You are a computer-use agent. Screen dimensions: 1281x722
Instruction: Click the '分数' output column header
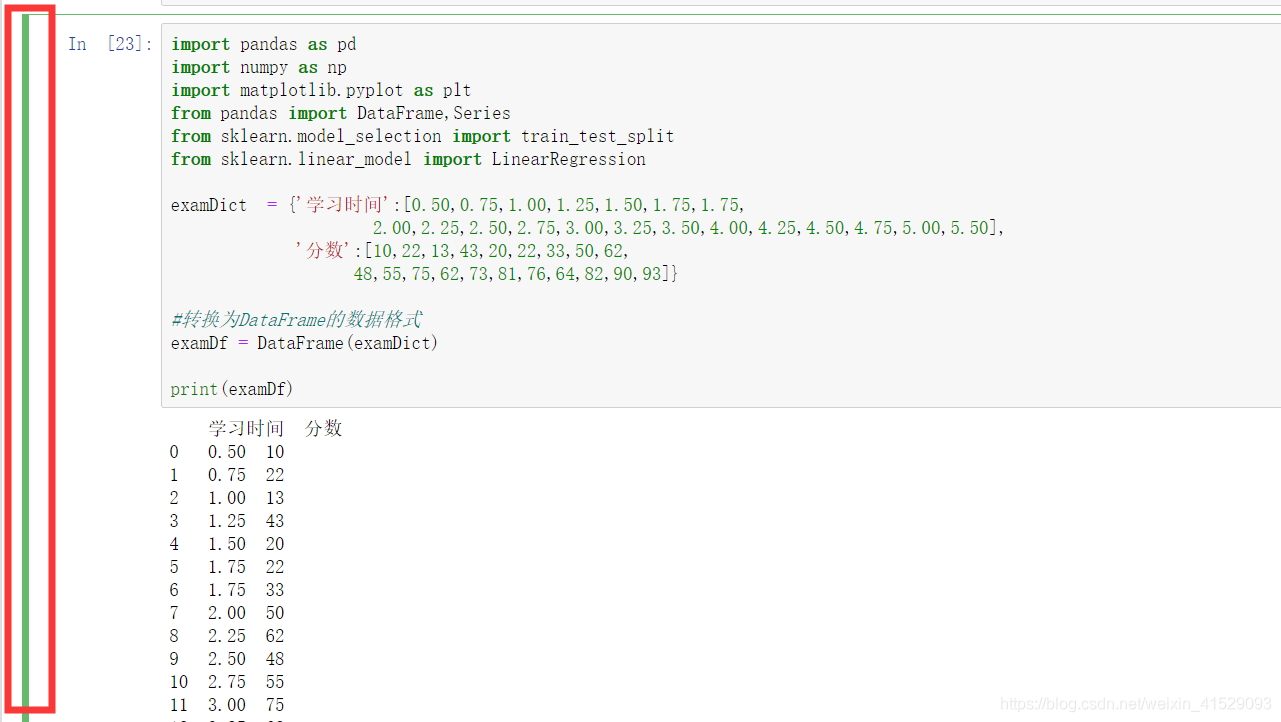click(x=324, y=428)
